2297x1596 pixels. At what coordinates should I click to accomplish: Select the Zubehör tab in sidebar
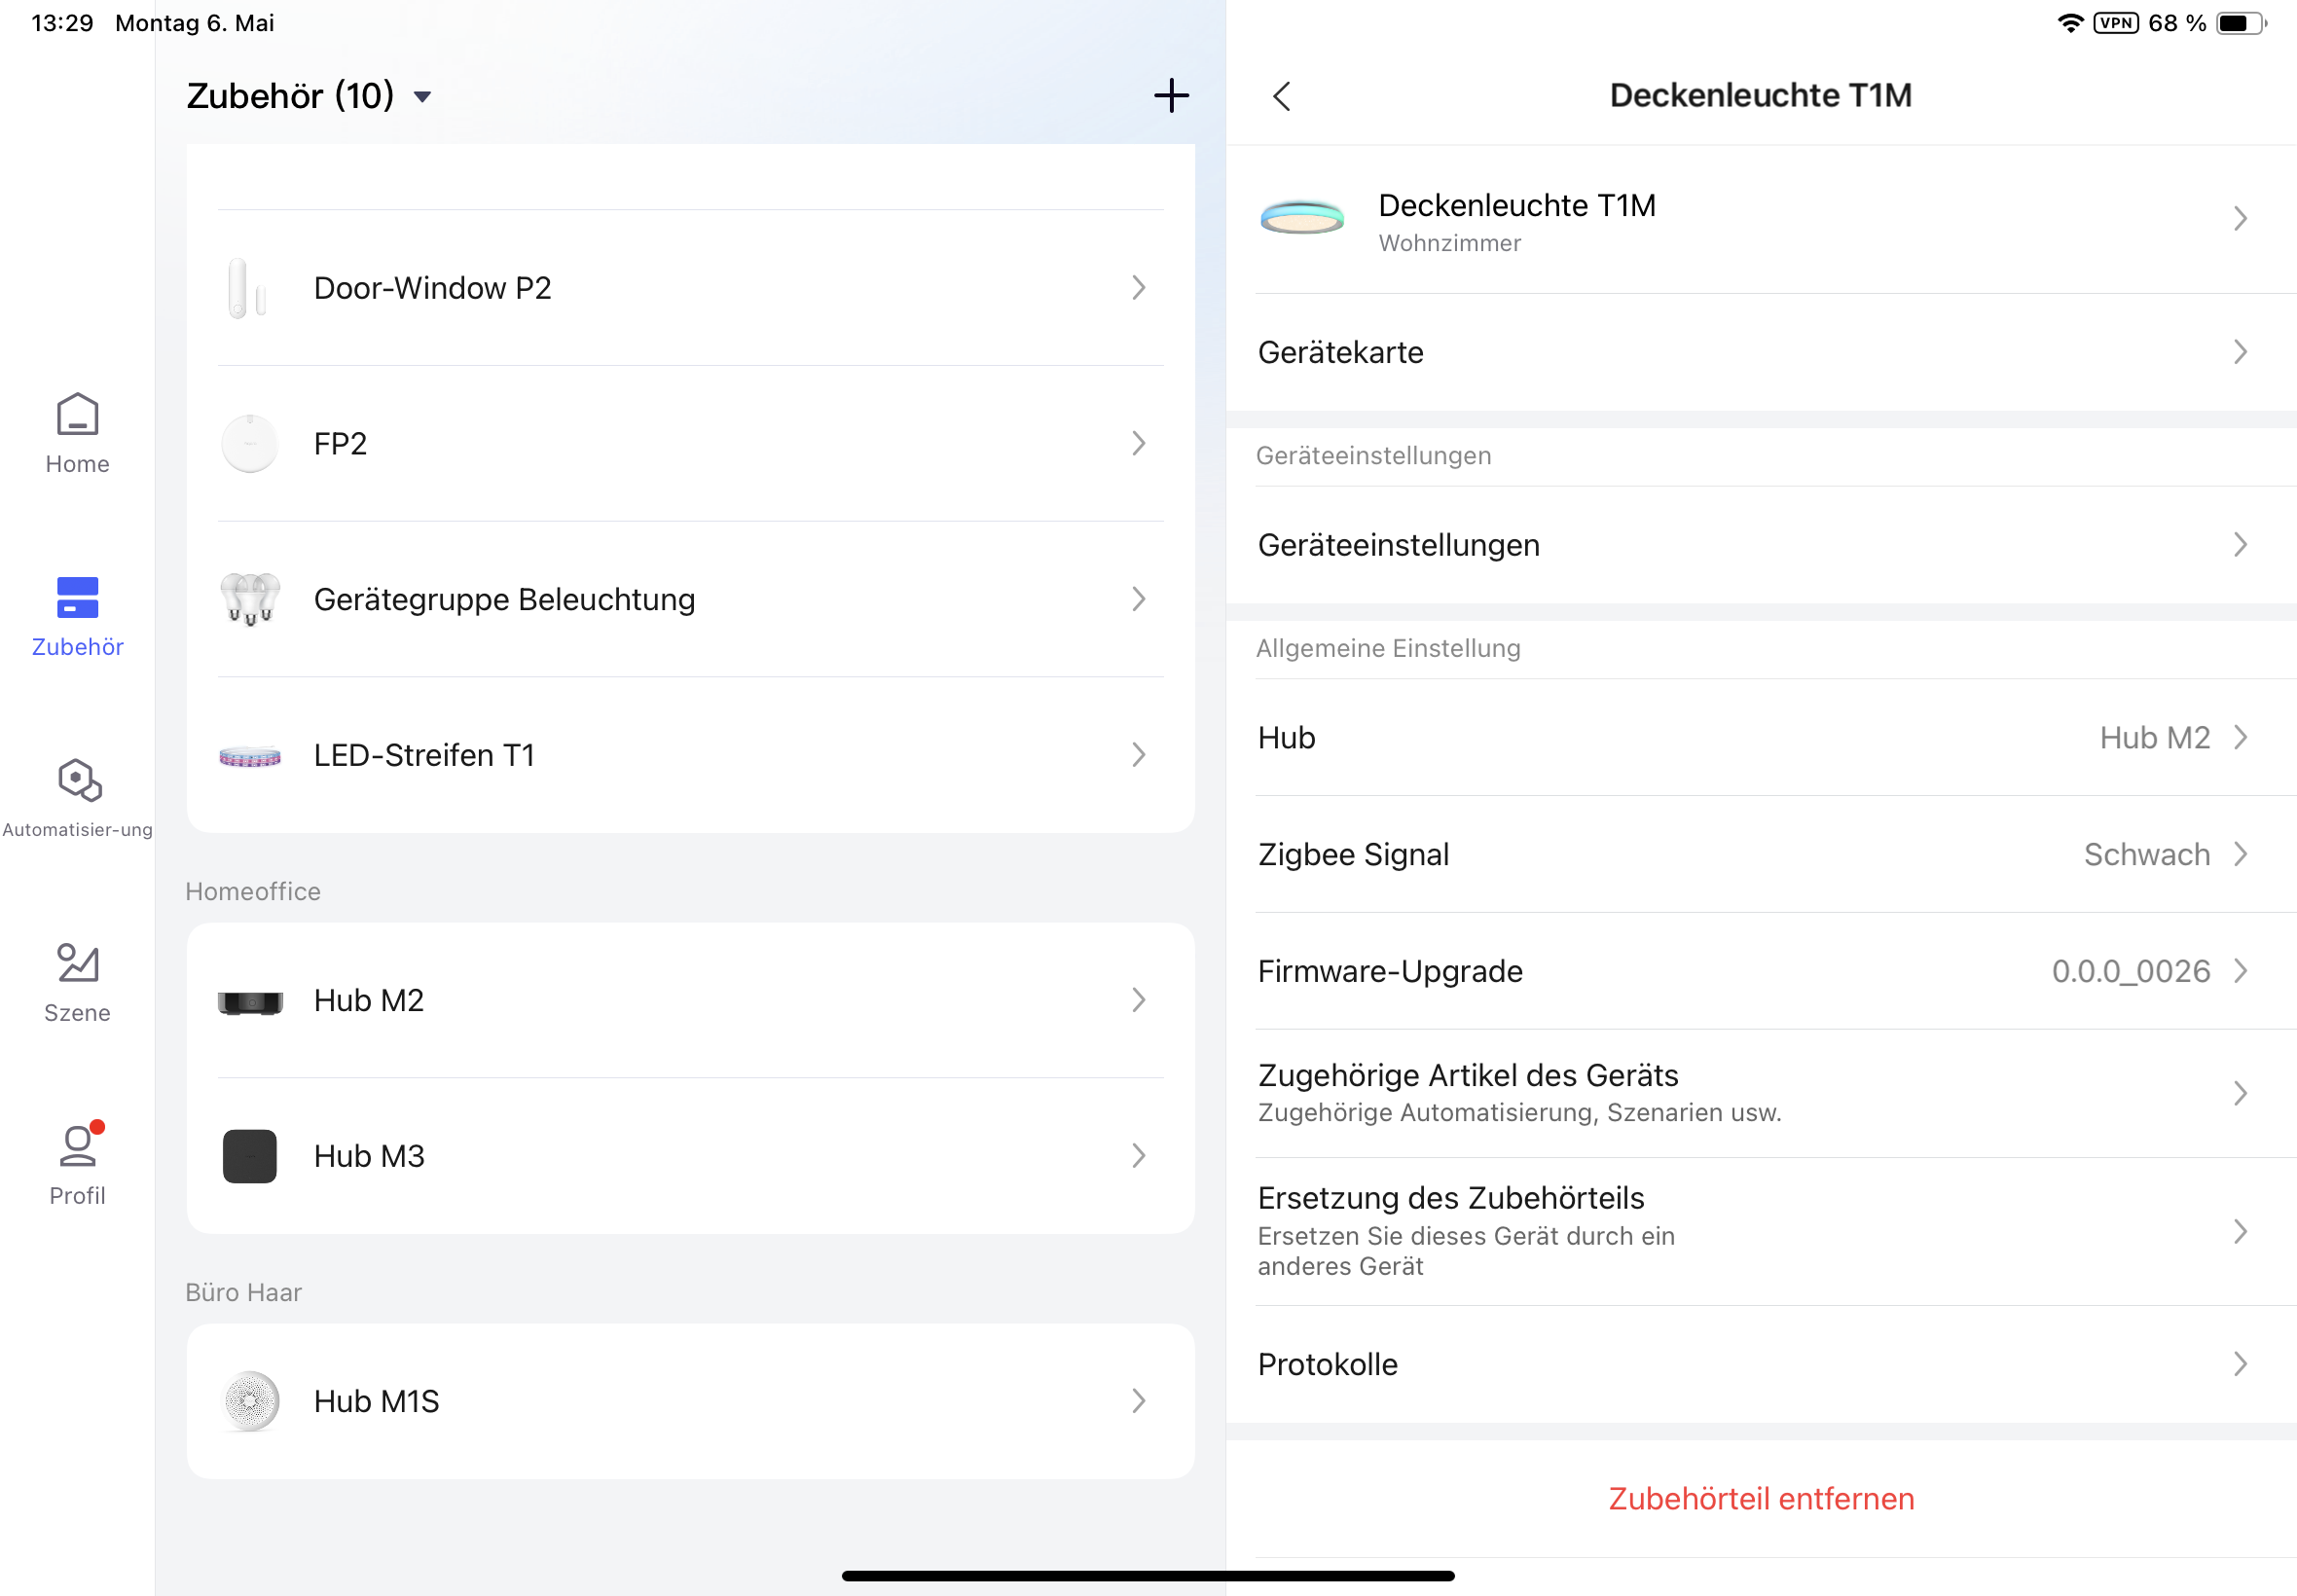pos(77,615)
